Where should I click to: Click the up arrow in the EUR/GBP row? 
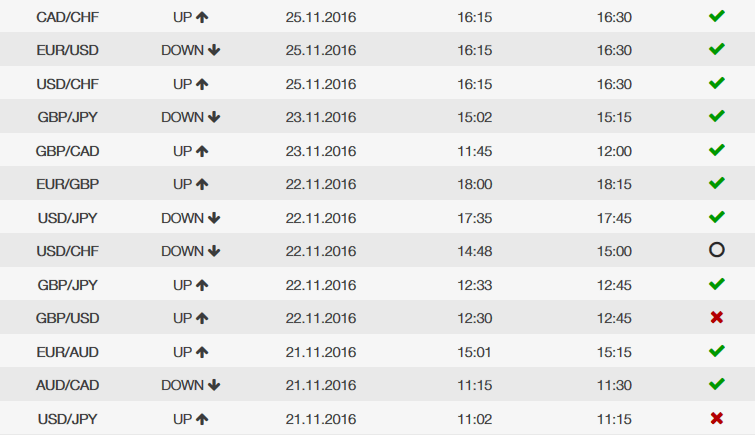coord(202,185)
